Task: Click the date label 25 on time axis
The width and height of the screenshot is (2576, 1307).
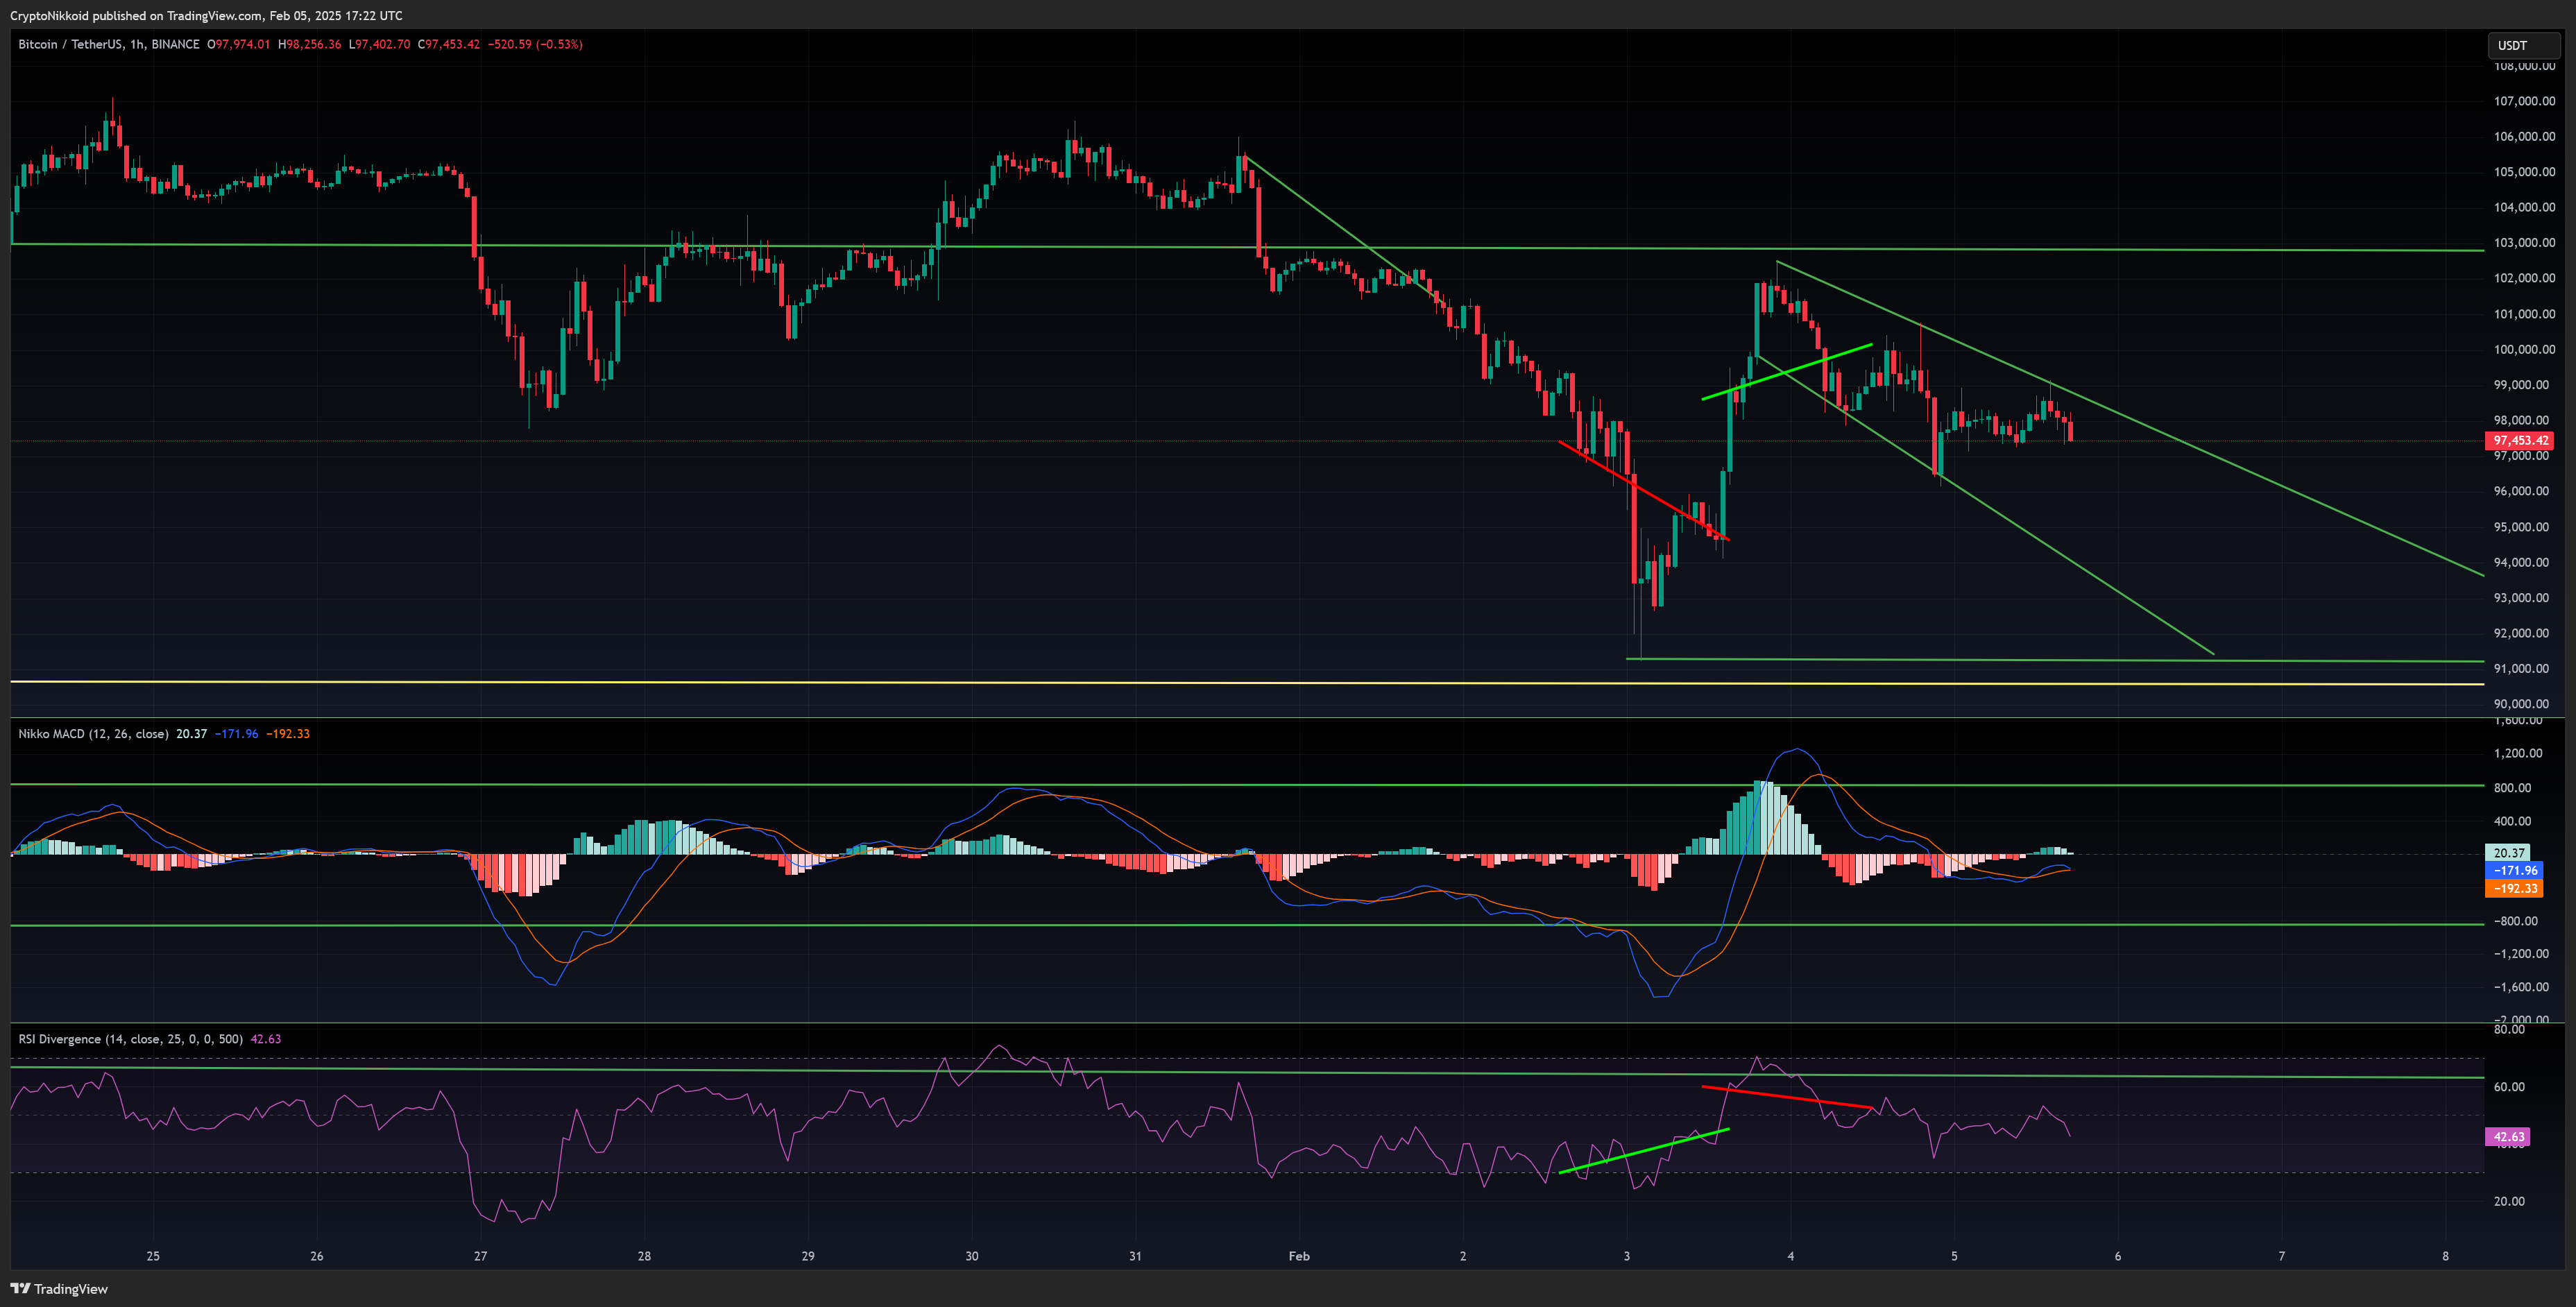Action: tap(153, 1256)
